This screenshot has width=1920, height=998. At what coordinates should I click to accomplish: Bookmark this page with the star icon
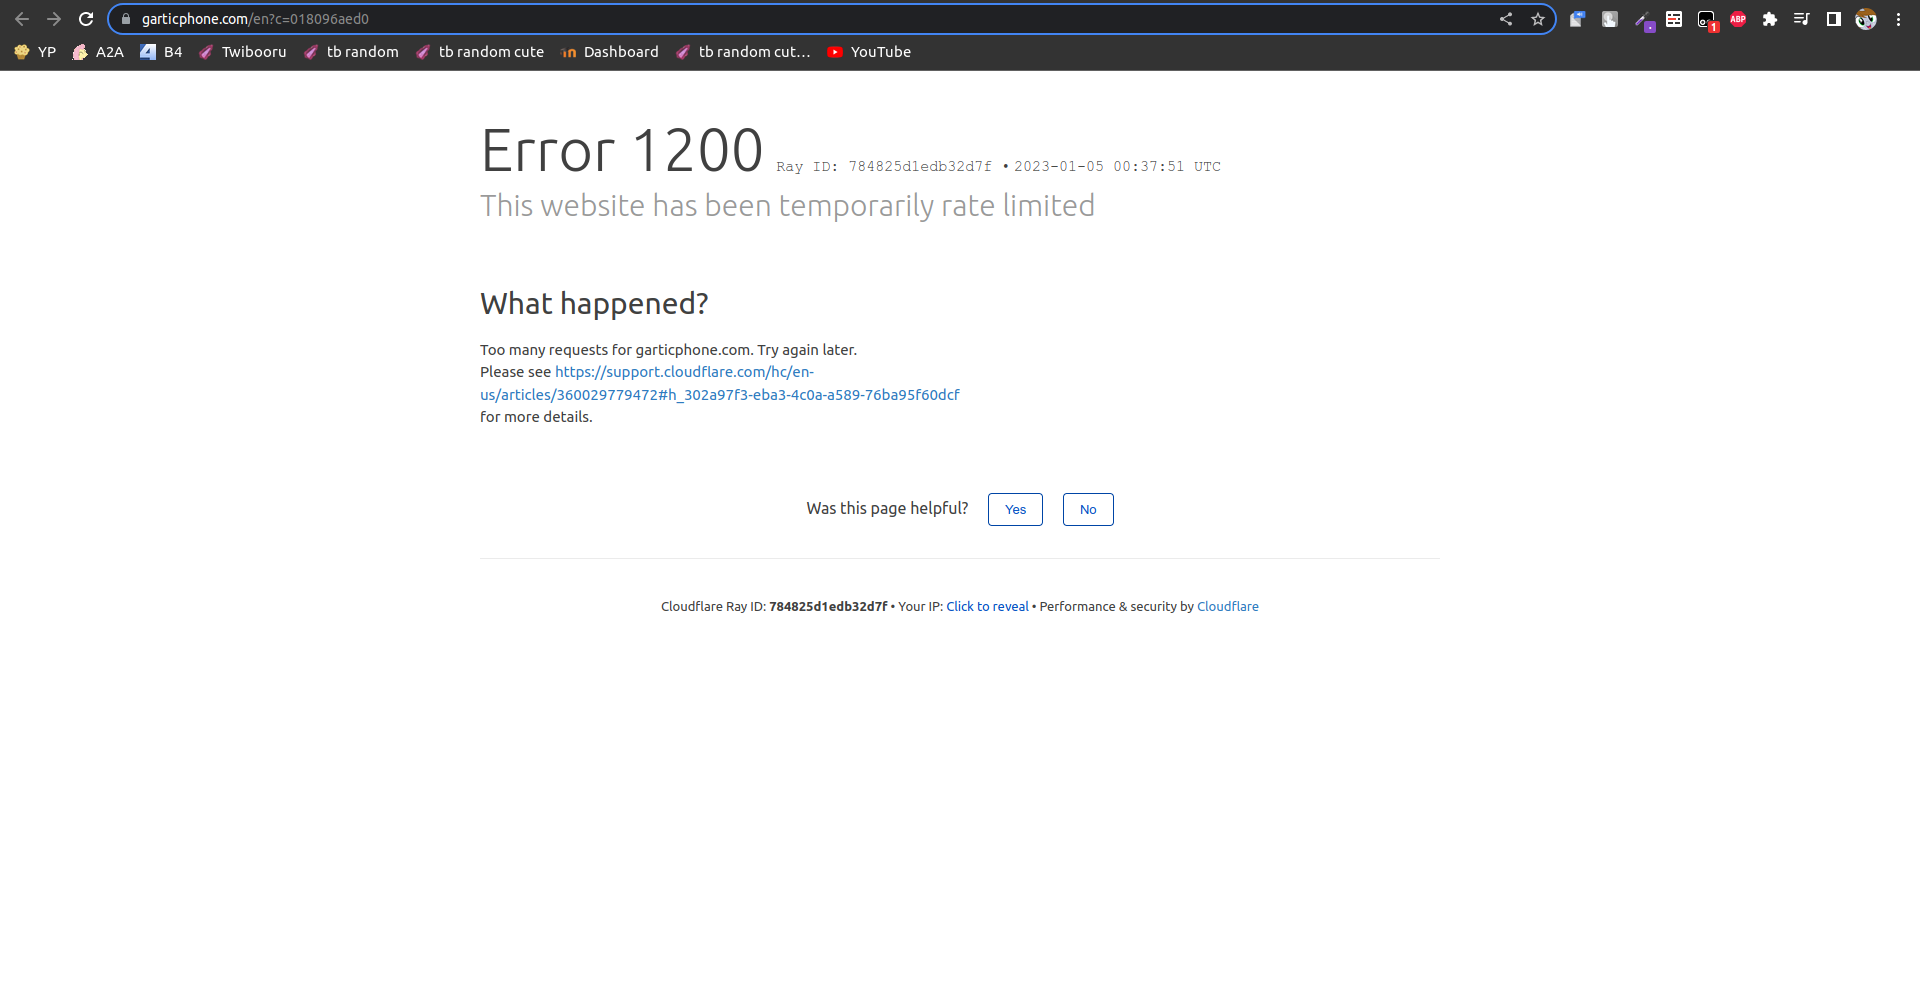point(1538,19)
